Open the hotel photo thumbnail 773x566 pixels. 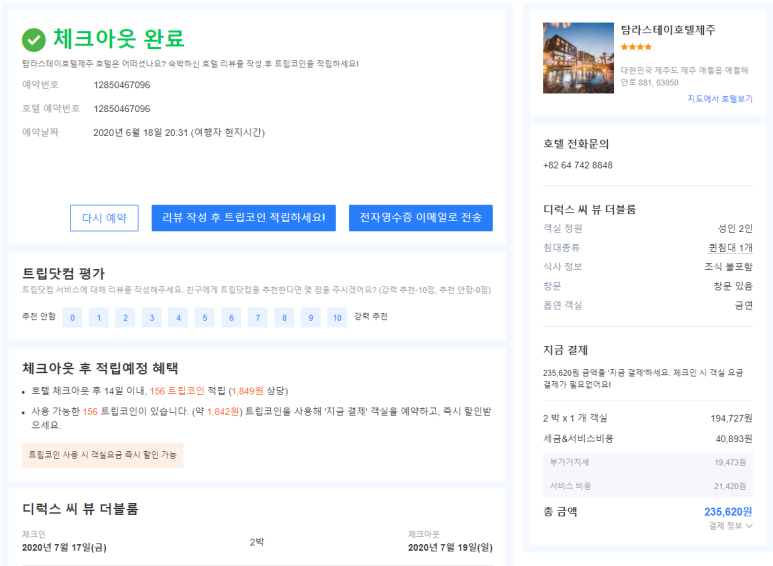point(578,58)
